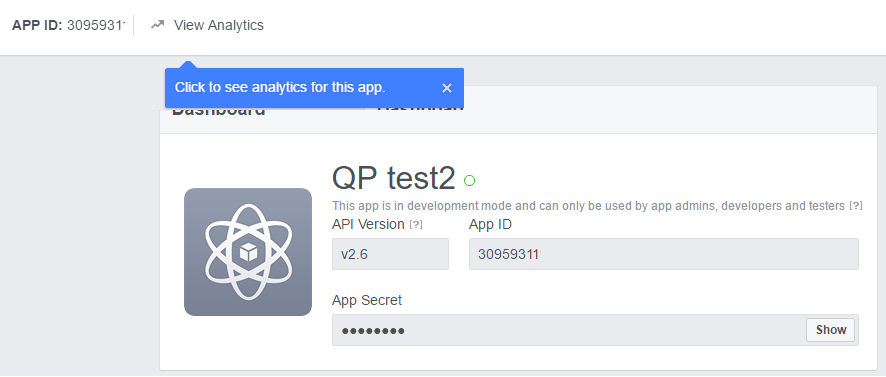Screen dimensions: 886x377
Task: Click the analytics trend arrow icon
Action: (157, 25)
